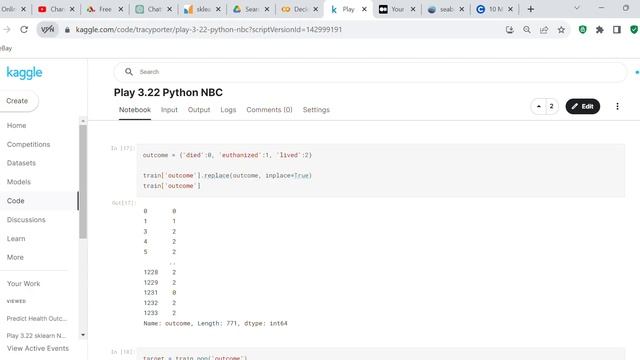Select Code in the sidebar

point(16,201)
